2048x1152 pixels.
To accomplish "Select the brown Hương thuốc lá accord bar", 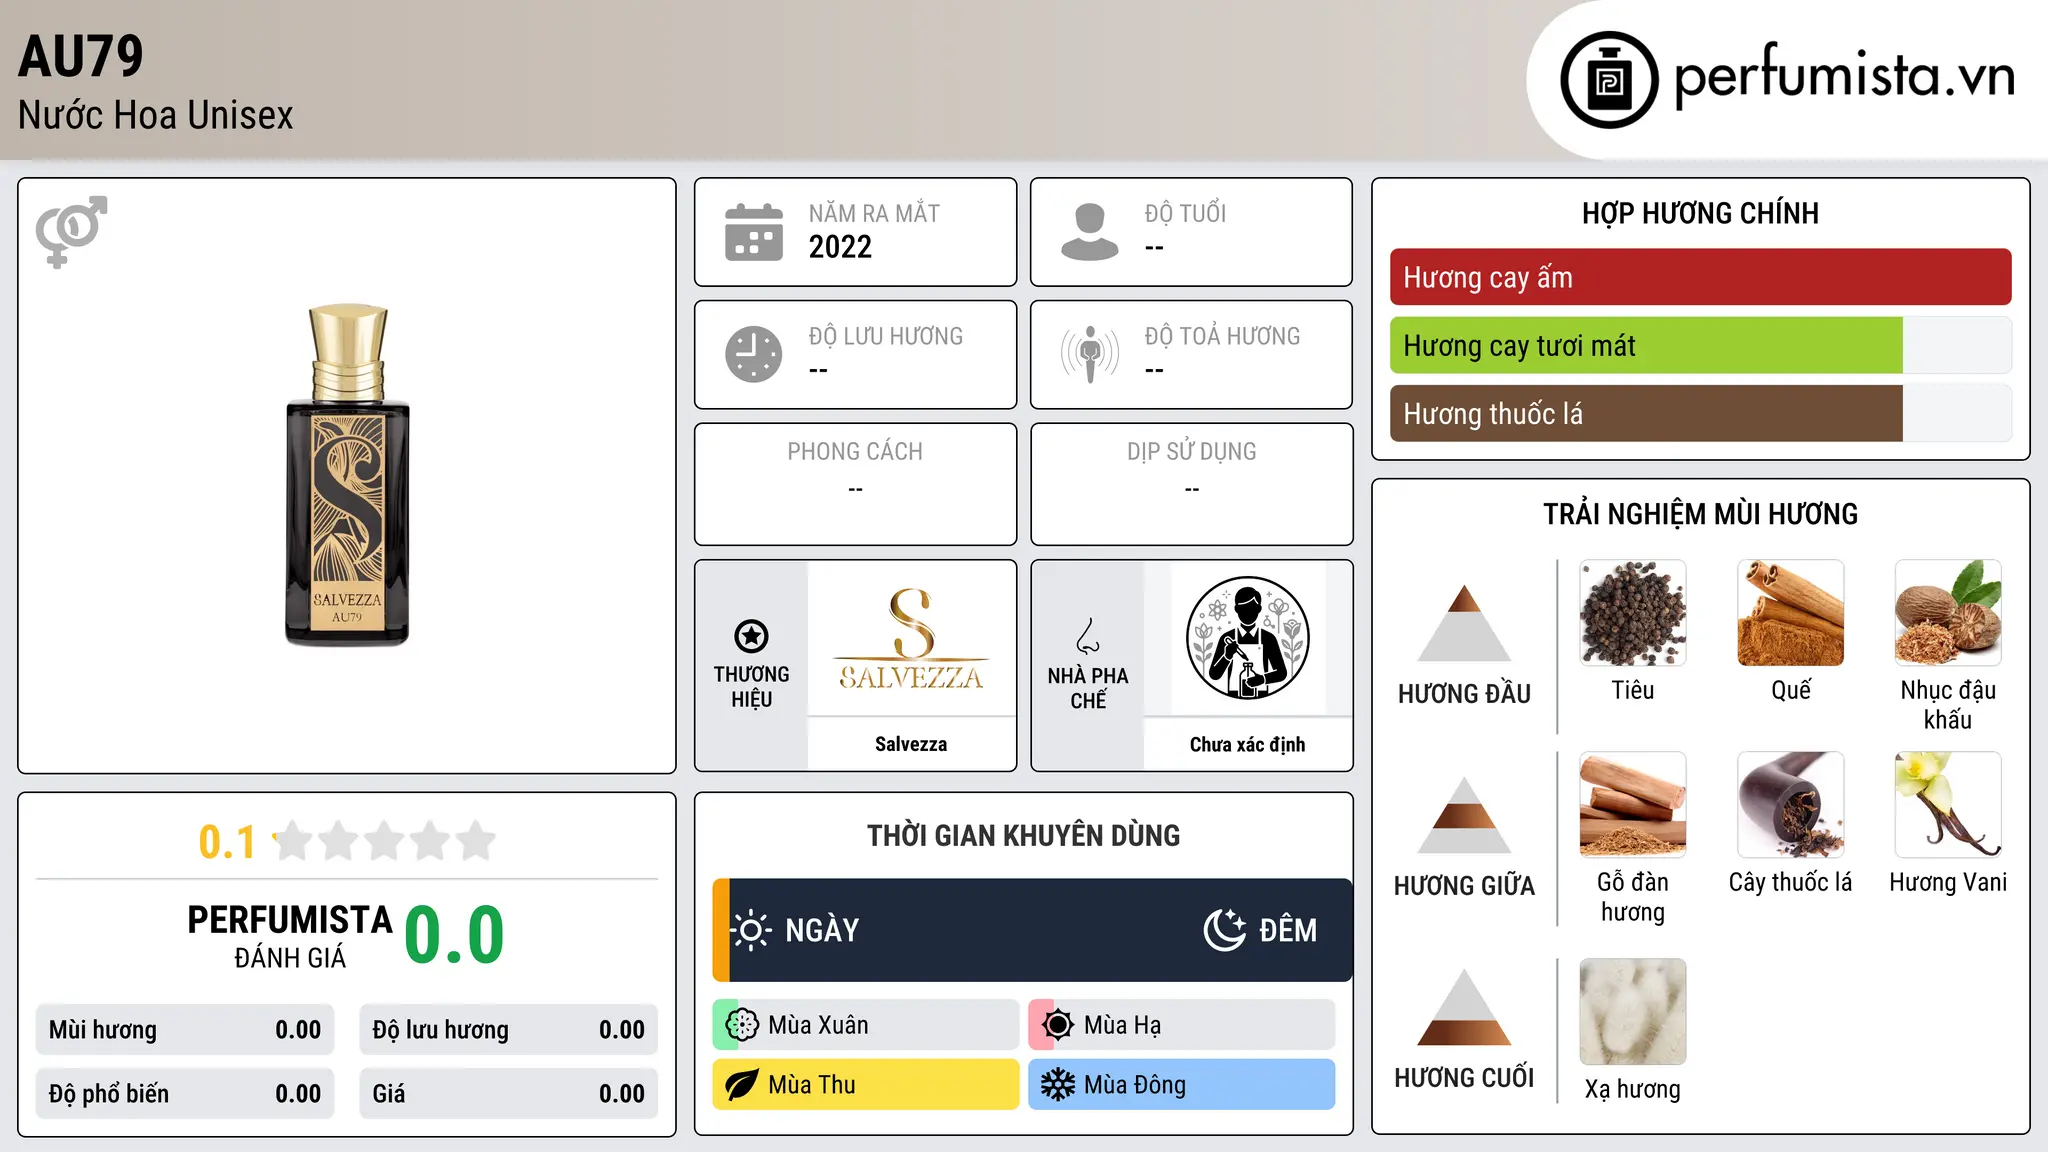I will pyautogui.click(x=1701, y=413).
